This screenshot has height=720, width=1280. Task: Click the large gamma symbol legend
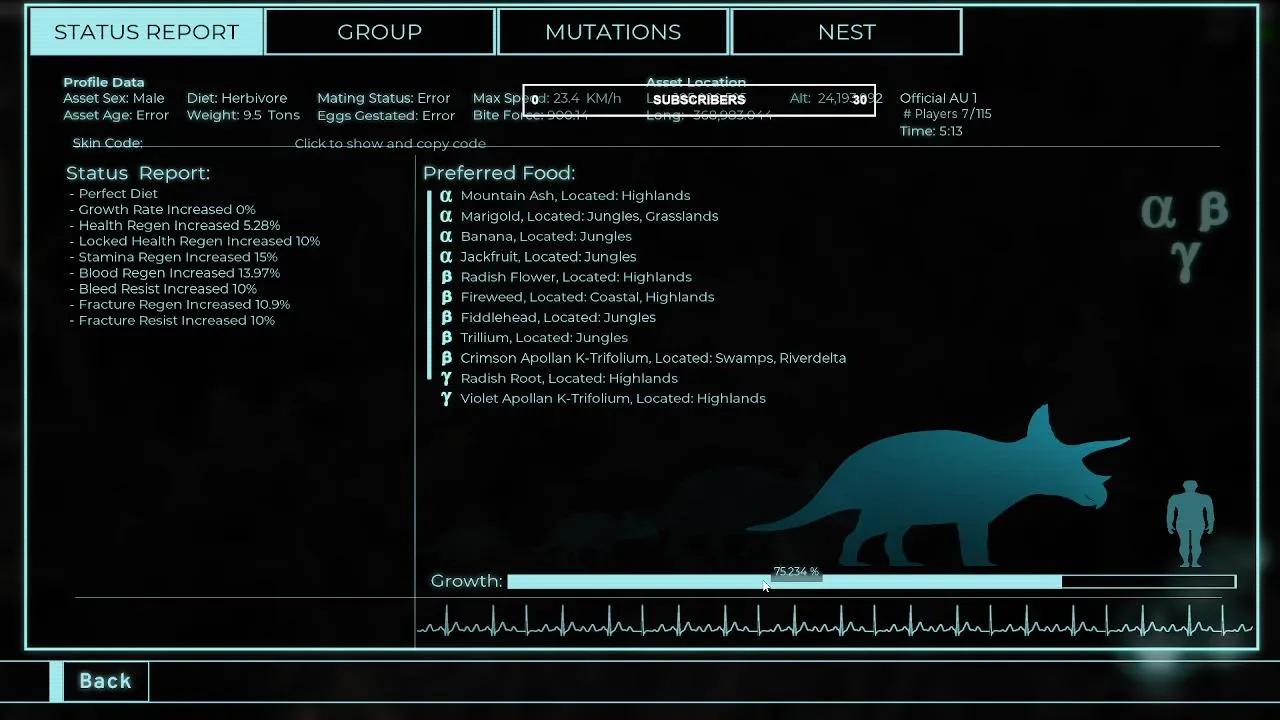click(1185, 259)
